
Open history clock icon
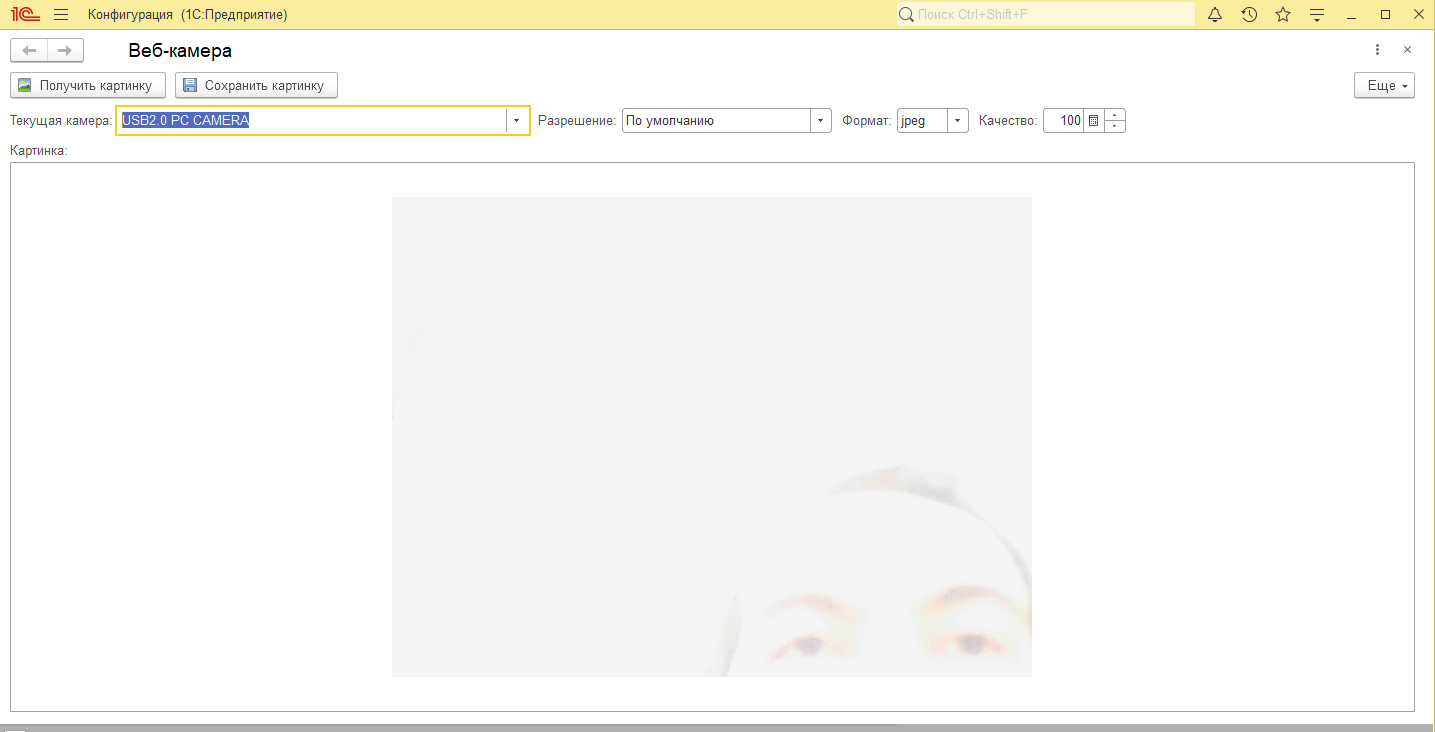[1249, 14]
